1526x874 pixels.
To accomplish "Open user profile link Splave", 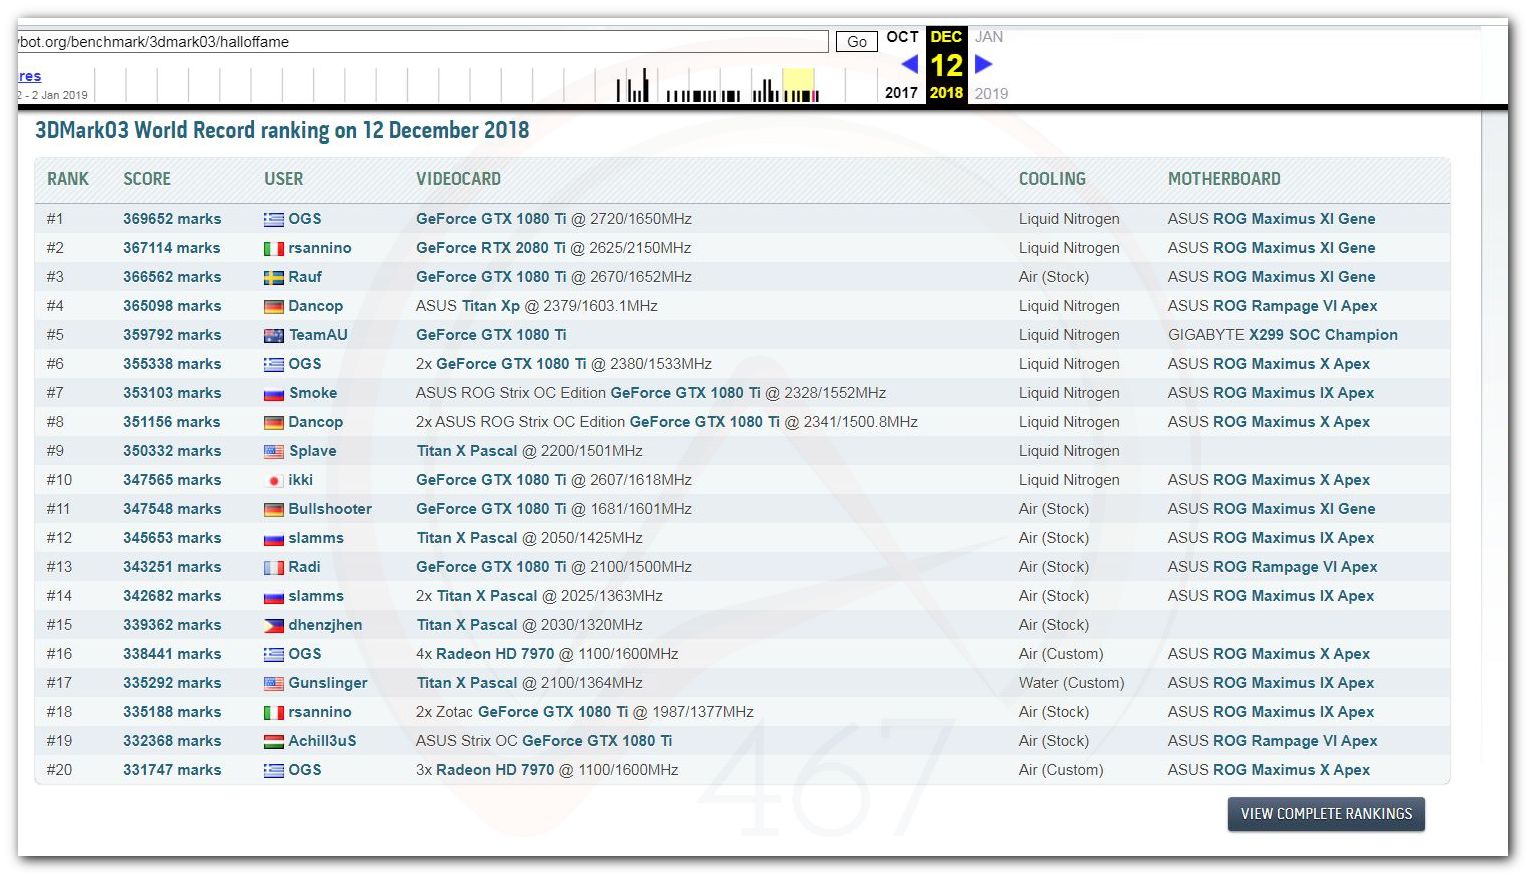I will [x=312, y=451].
